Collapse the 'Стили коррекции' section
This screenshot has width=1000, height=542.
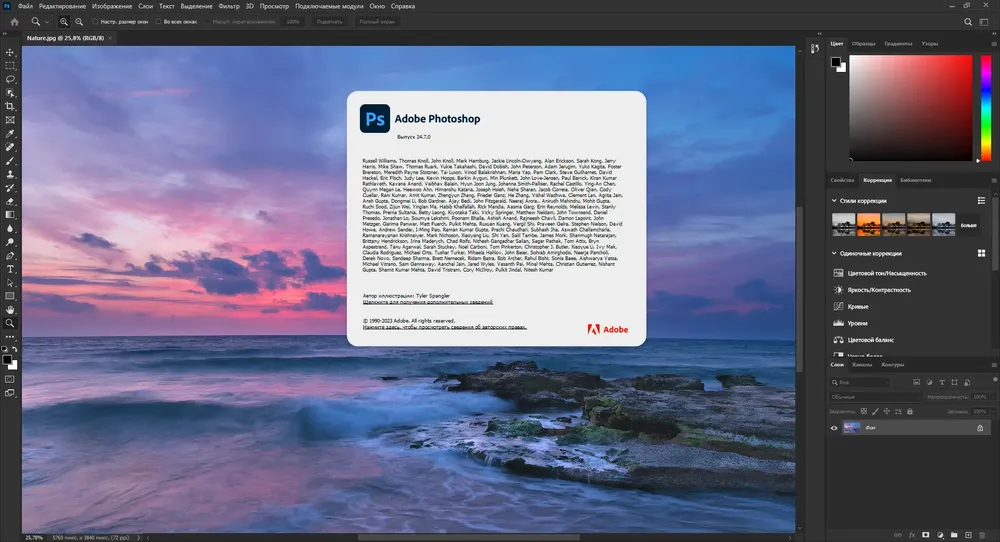[x=834, y=200]
